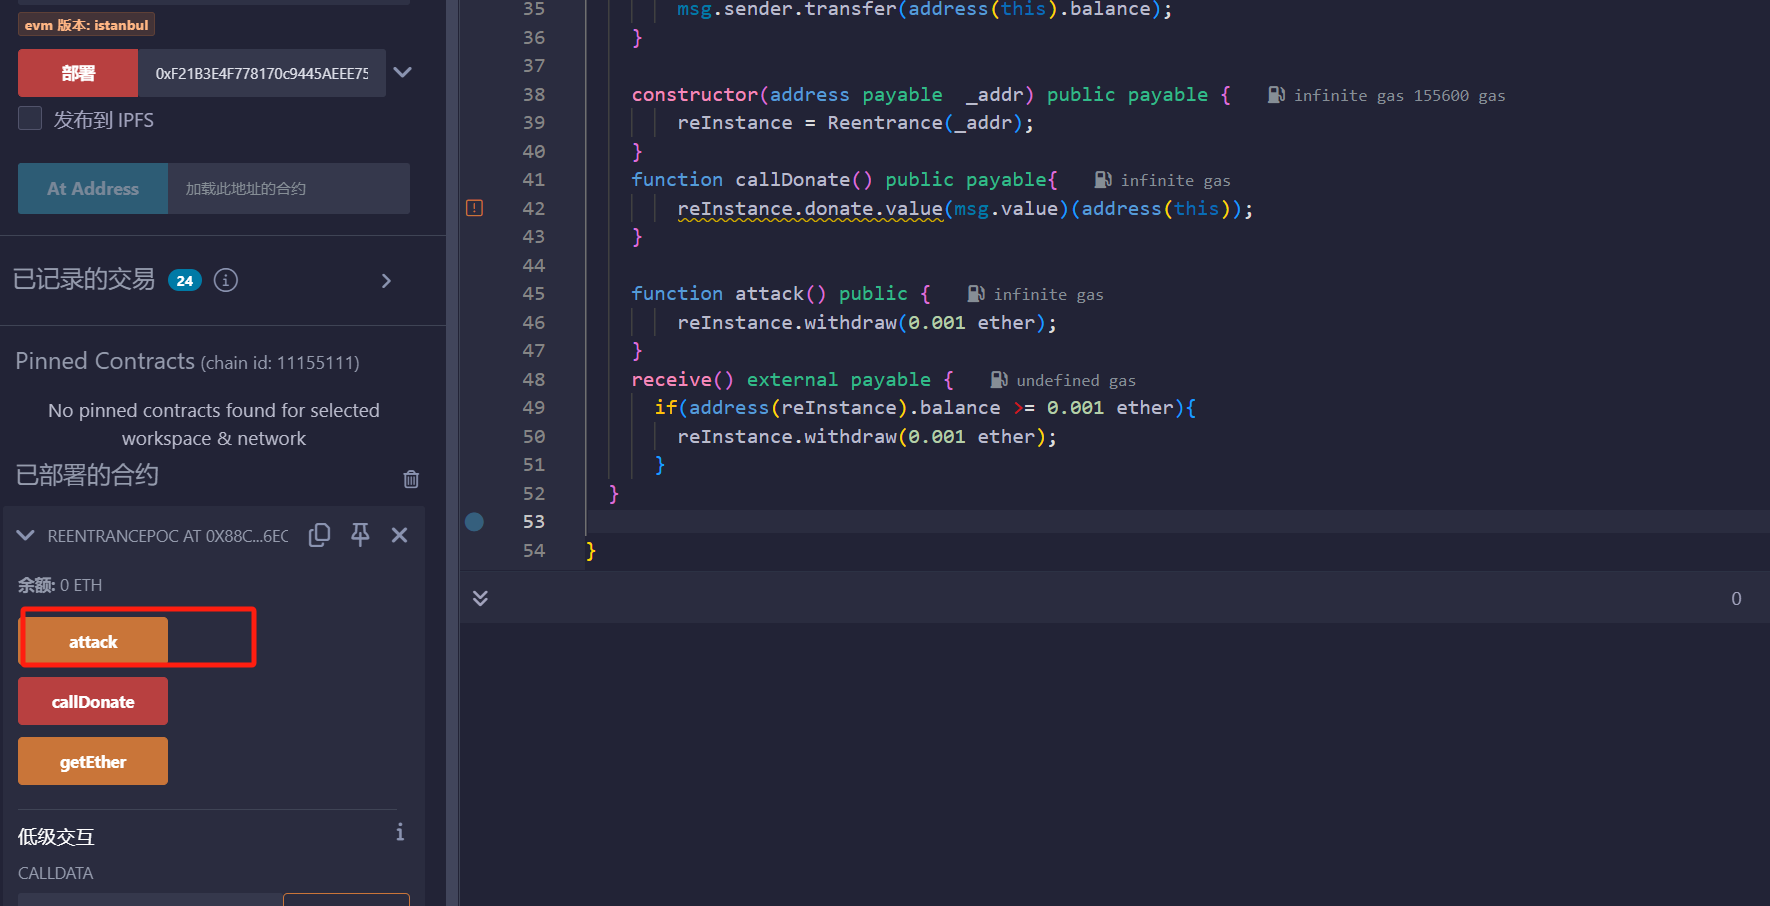The image size is (1770, 906).
Task: Click the getEther function button
Action: (x=93, y=761)
